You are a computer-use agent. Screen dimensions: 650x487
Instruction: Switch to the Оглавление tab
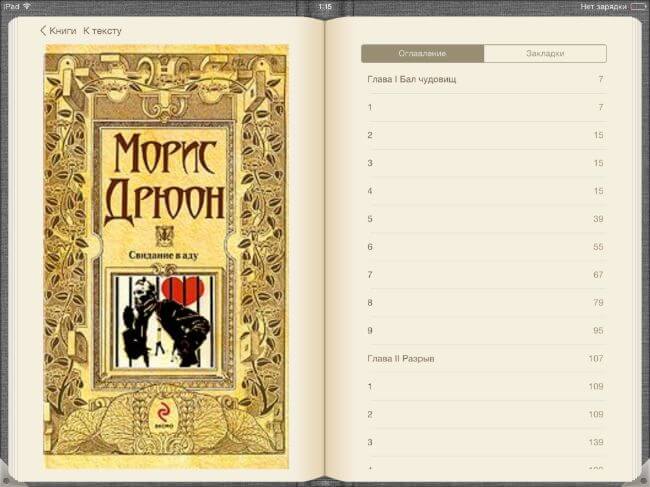pos(422,53)
